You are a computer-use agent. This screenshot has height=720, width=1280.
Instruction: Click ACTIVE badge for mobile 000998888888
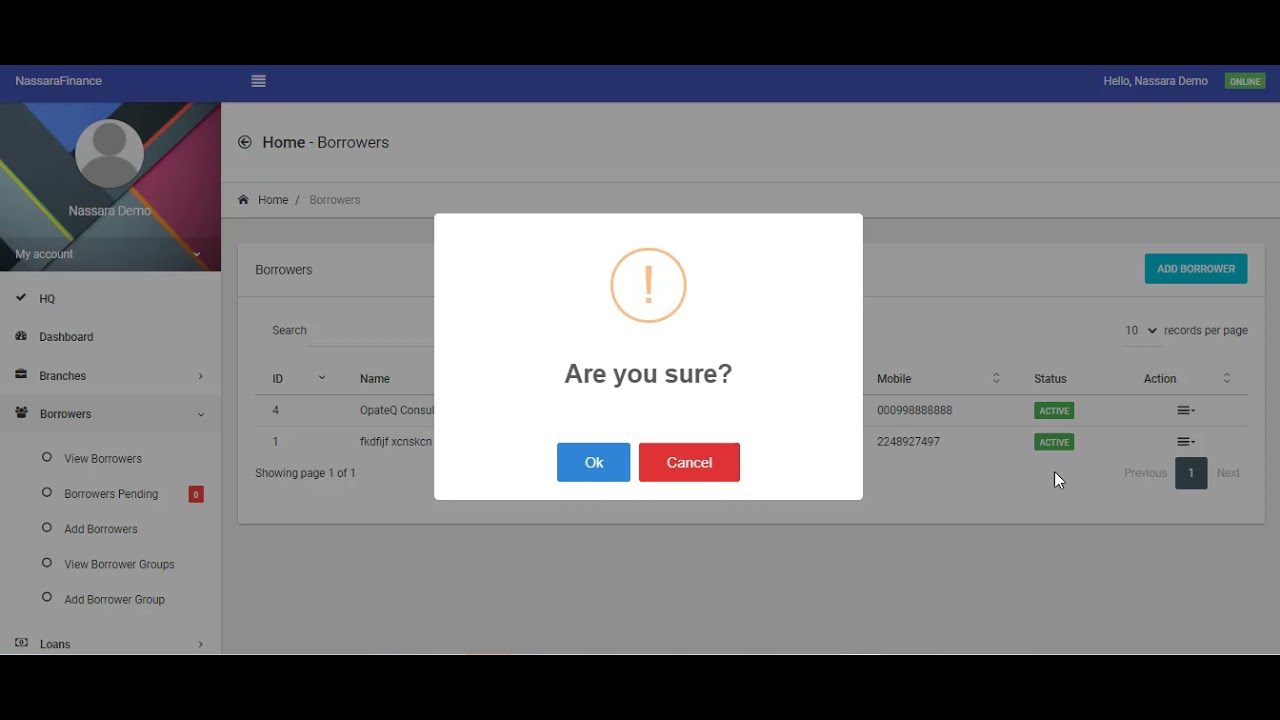1054,411
